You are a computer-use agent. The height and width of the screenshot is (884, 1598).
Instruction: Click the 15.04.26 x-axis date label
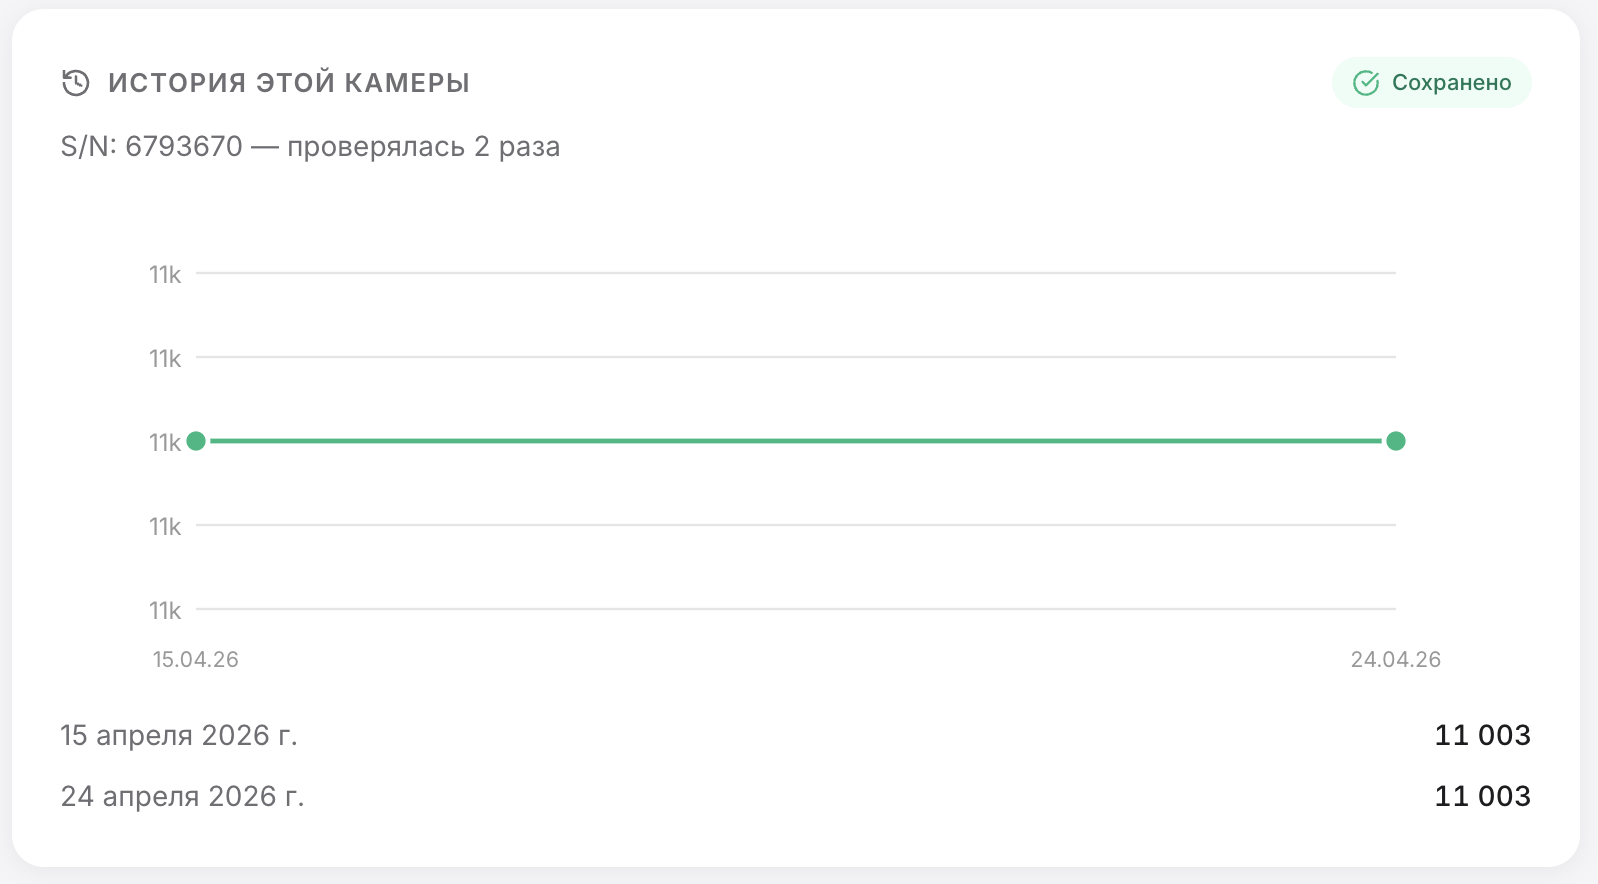[x=196, y=659]
